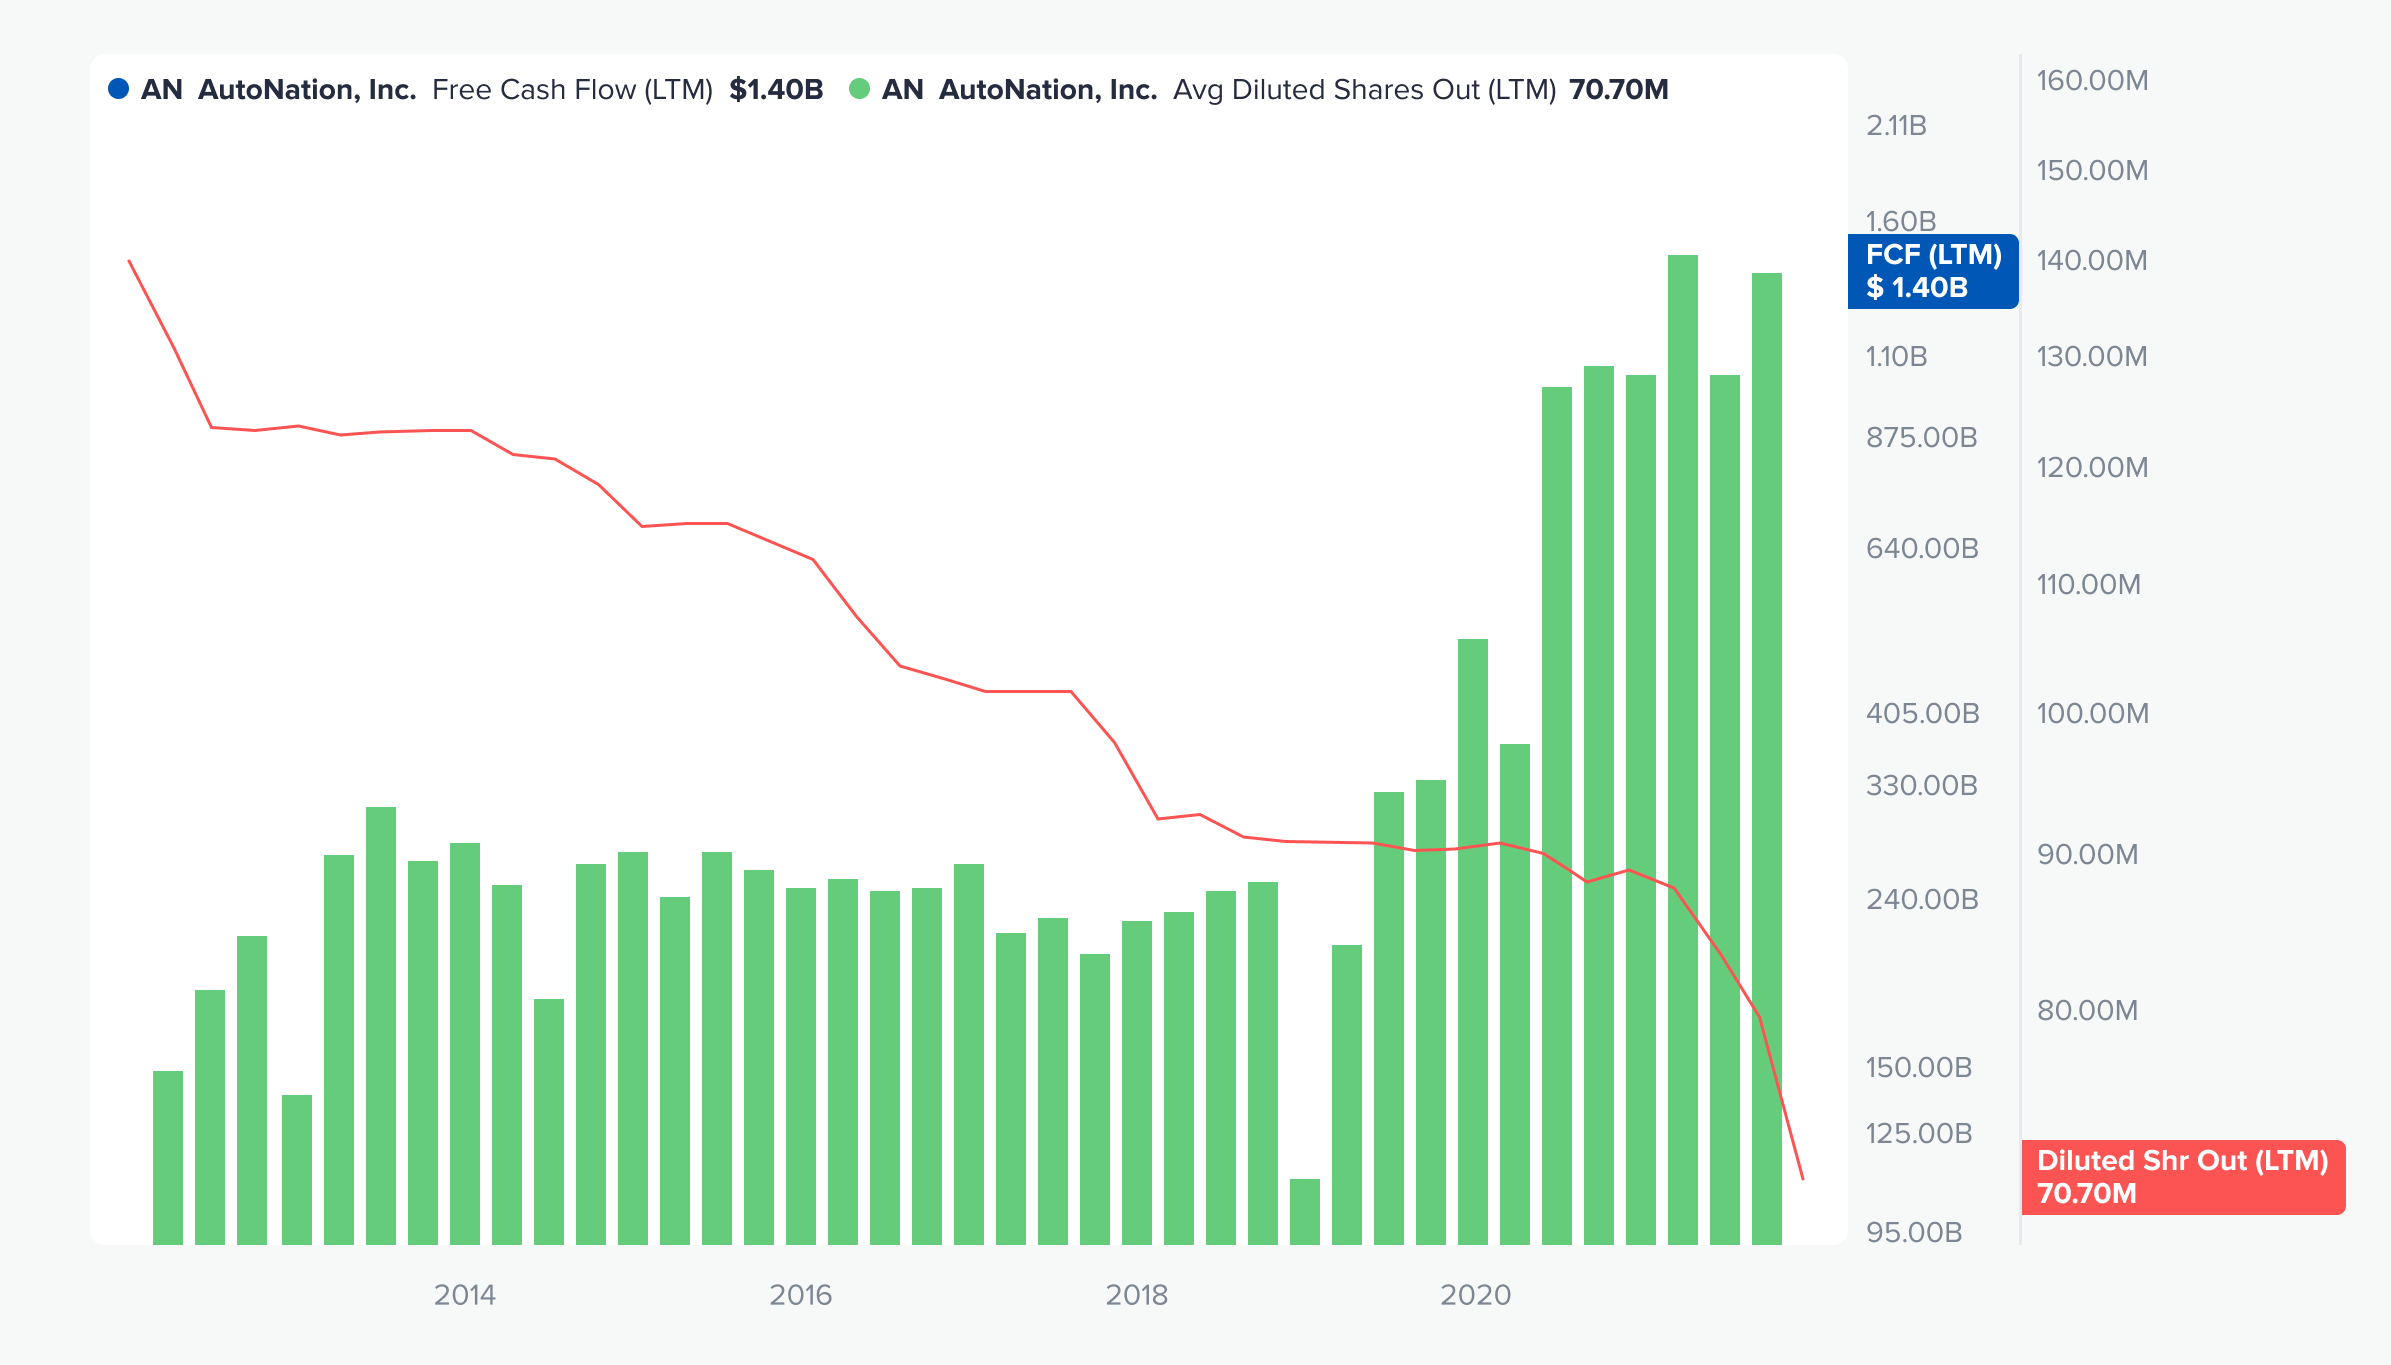Click the second AutoNation, Inc. legend name
The image size is (2391, 1365).
tap(1048, 90)
